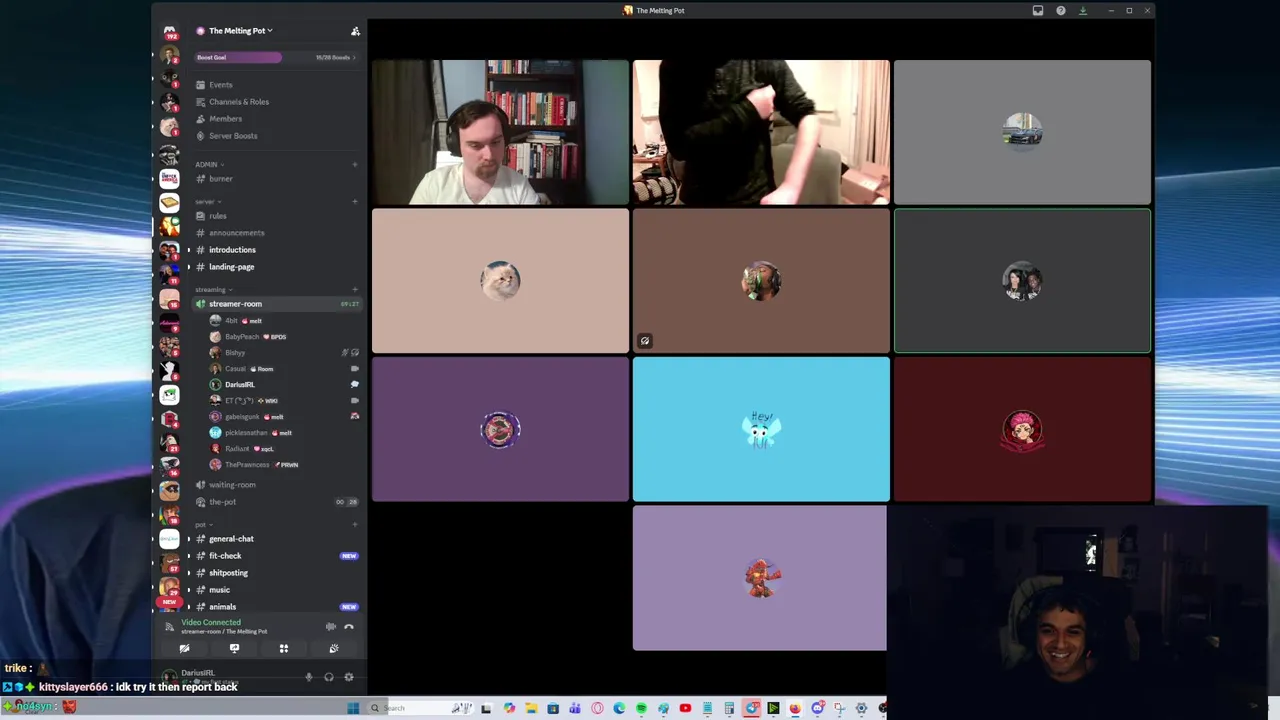This screenshot has width=1280, height=720.
Task: Open Firefox from the taskbar
Action: 795,708
